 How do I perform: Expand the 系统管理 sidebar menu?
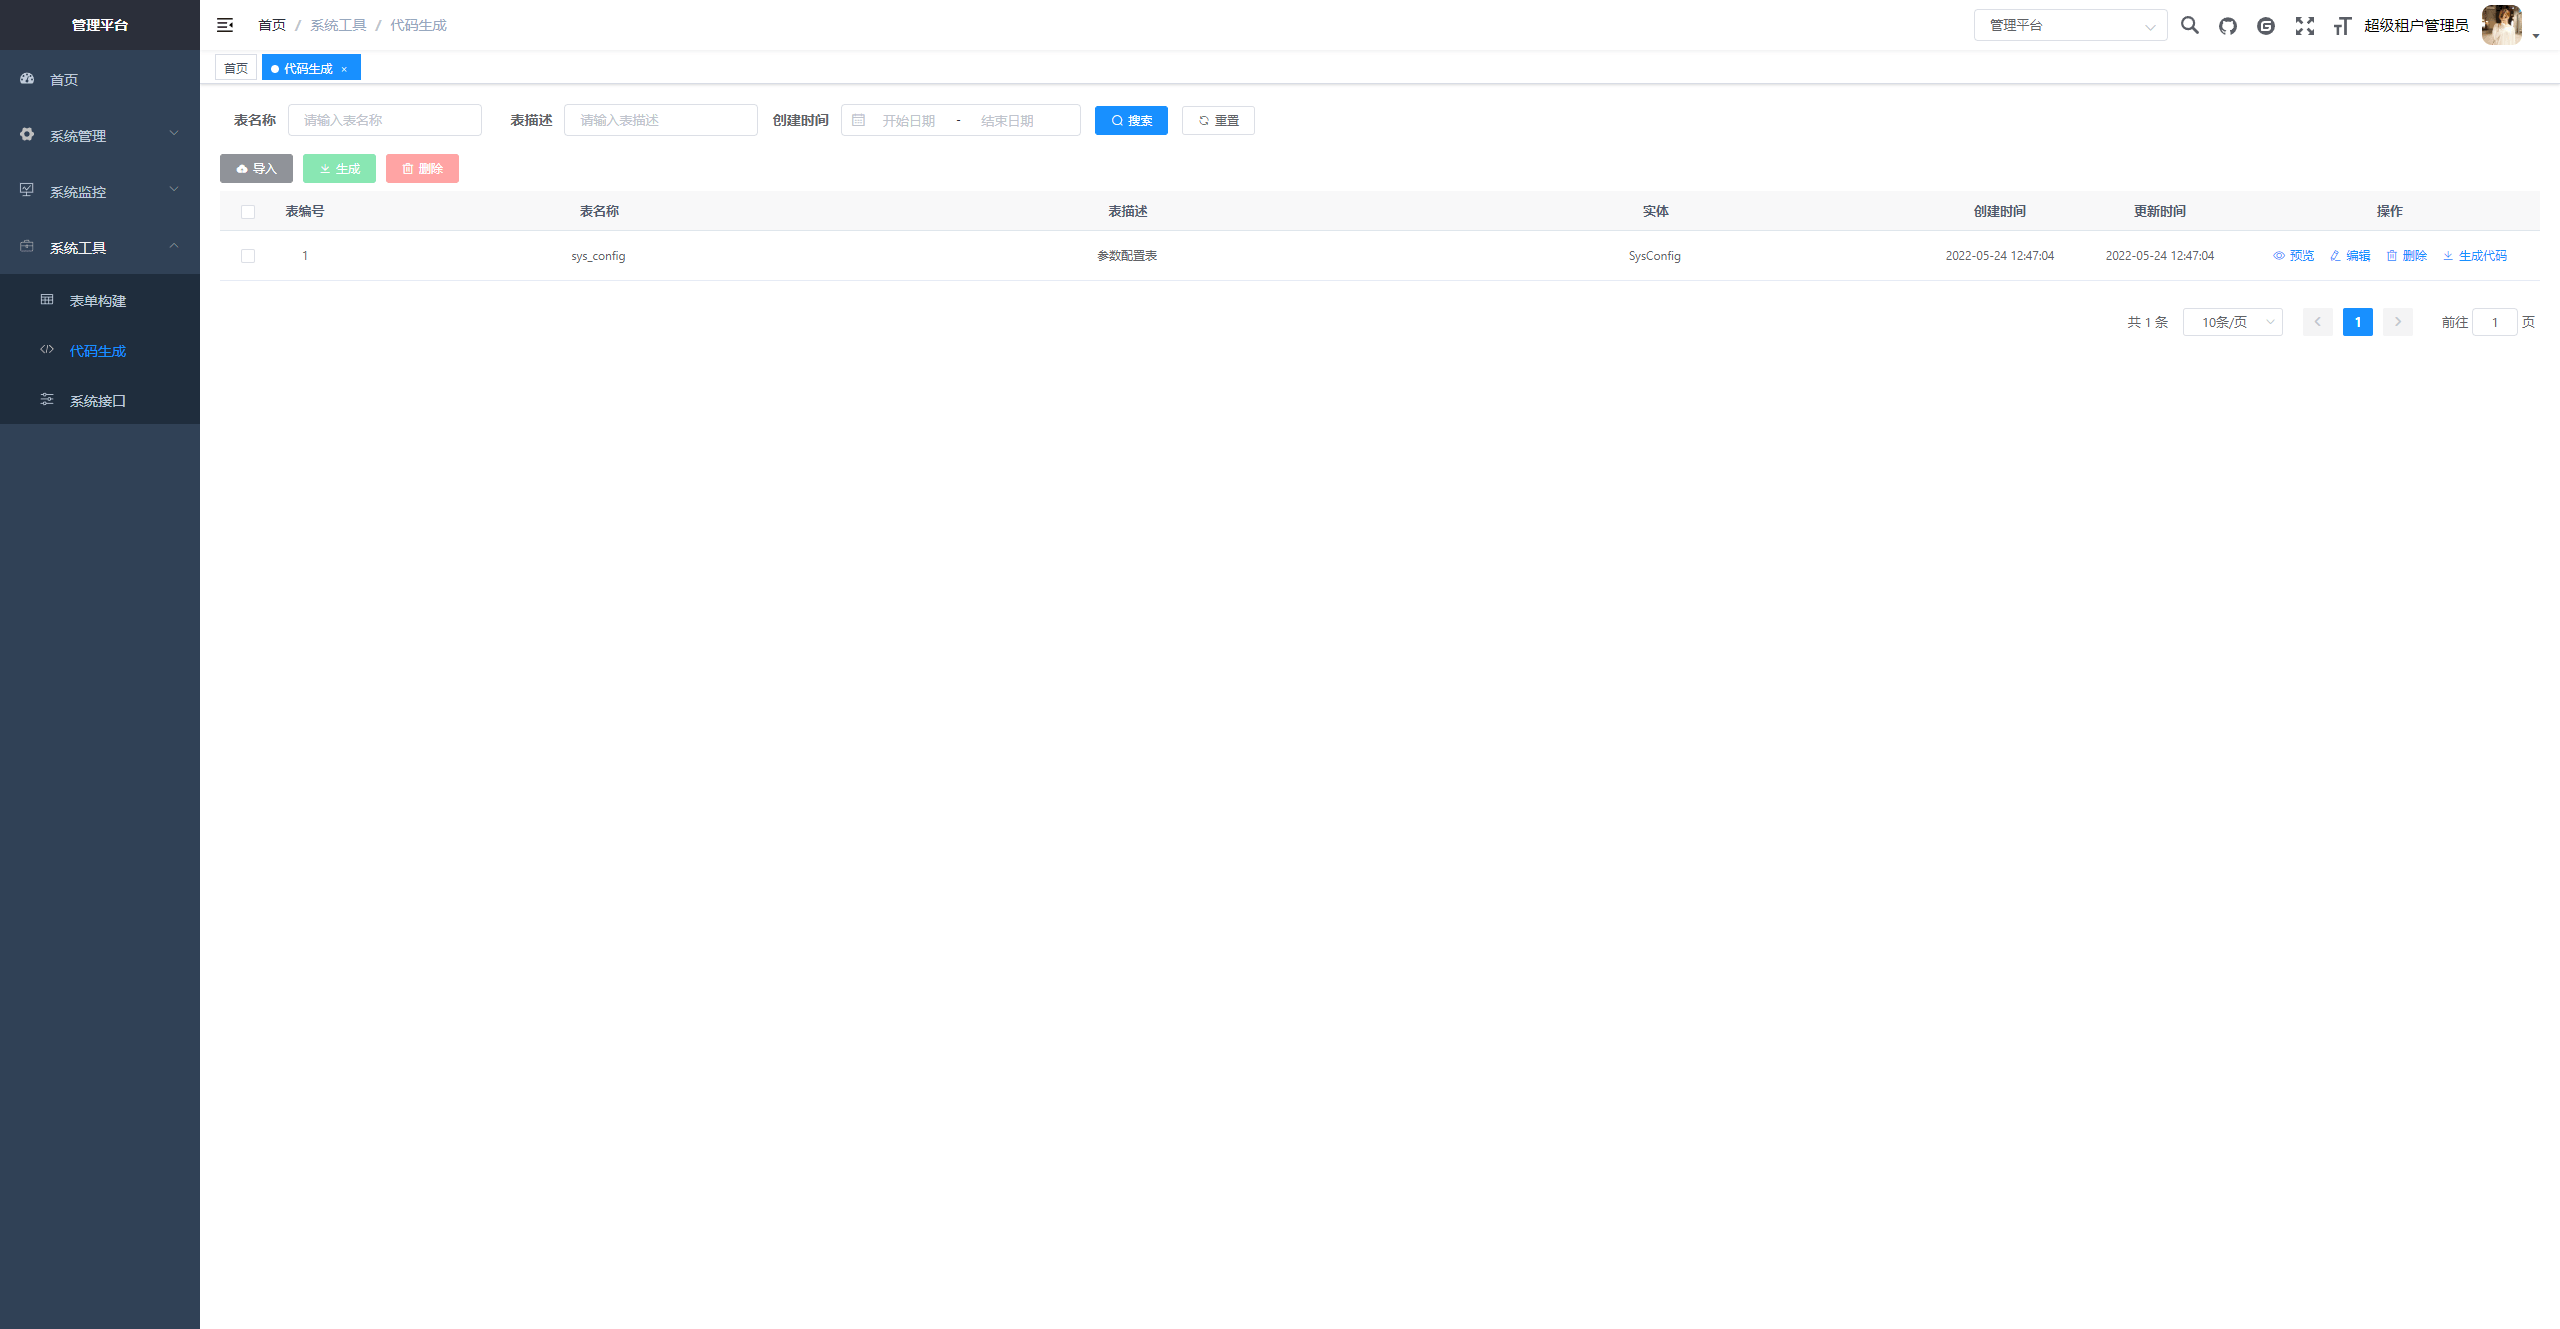point(100,135)
